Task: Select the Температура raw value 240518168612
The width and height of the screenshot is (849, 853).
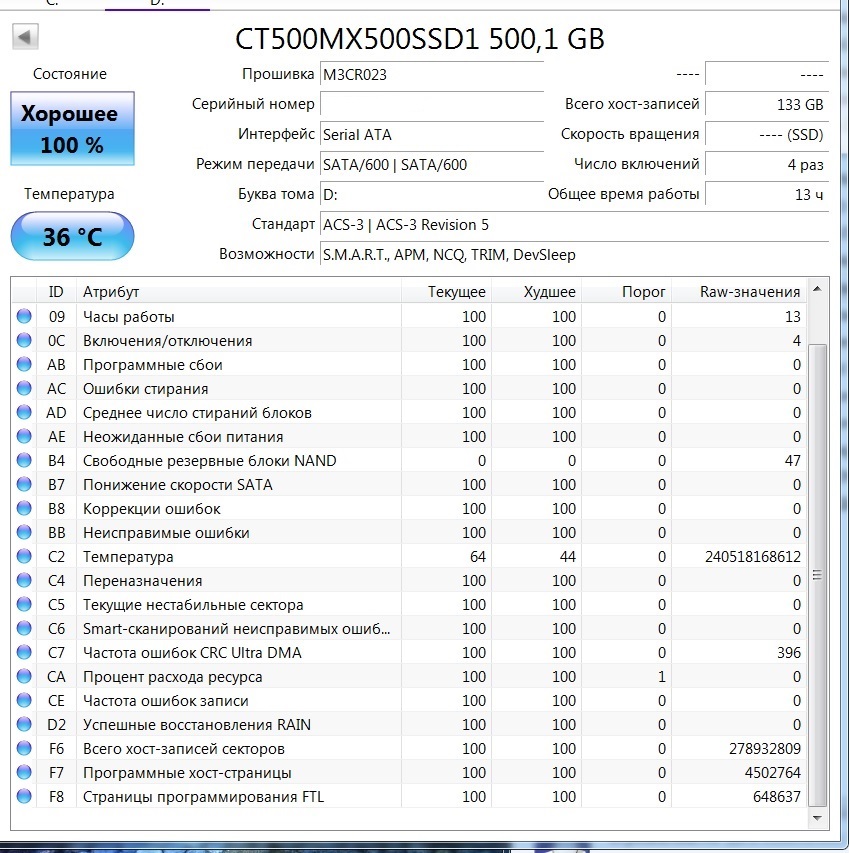Action: [753, 557]
